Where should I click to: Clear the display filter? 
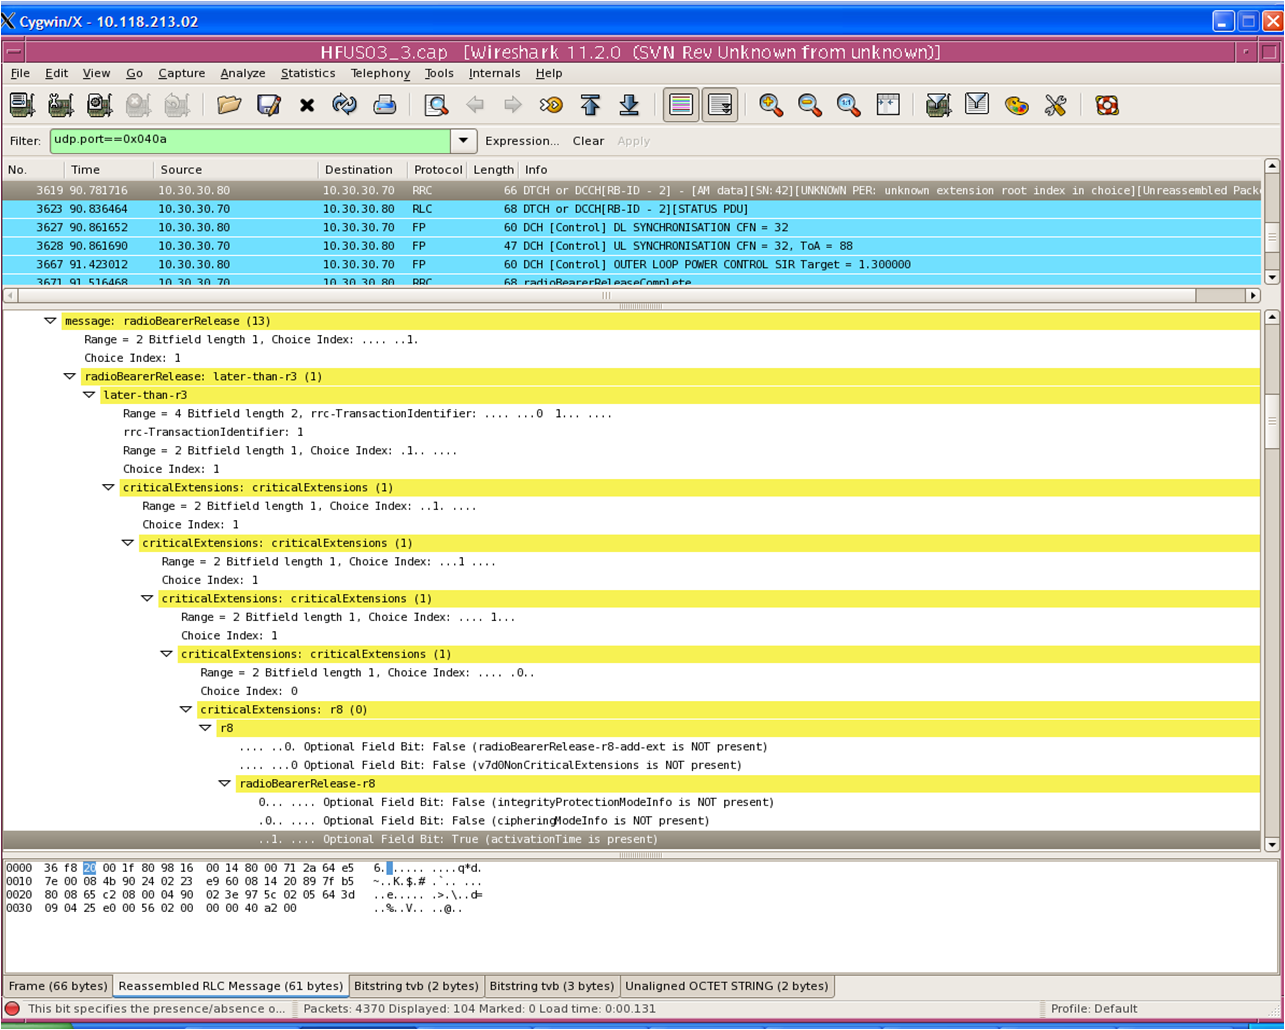(x=588, y=141)
